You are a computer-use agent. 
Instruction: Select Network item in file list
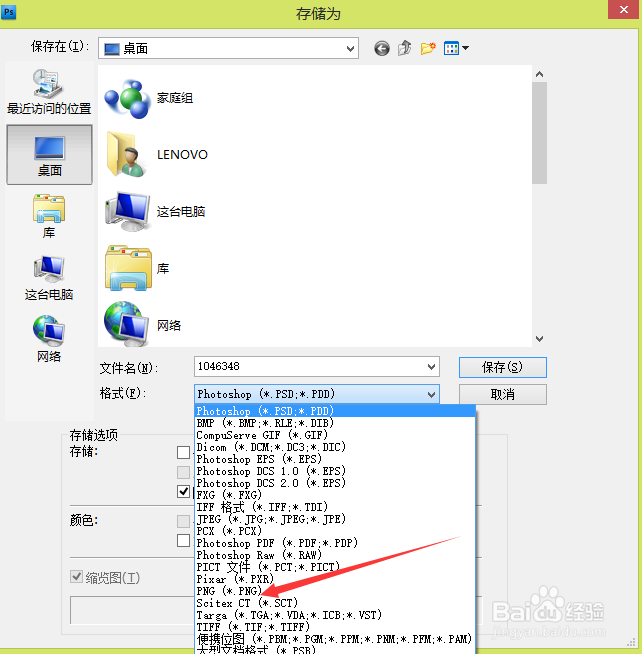pyautogui.click(x=143, y=324)
